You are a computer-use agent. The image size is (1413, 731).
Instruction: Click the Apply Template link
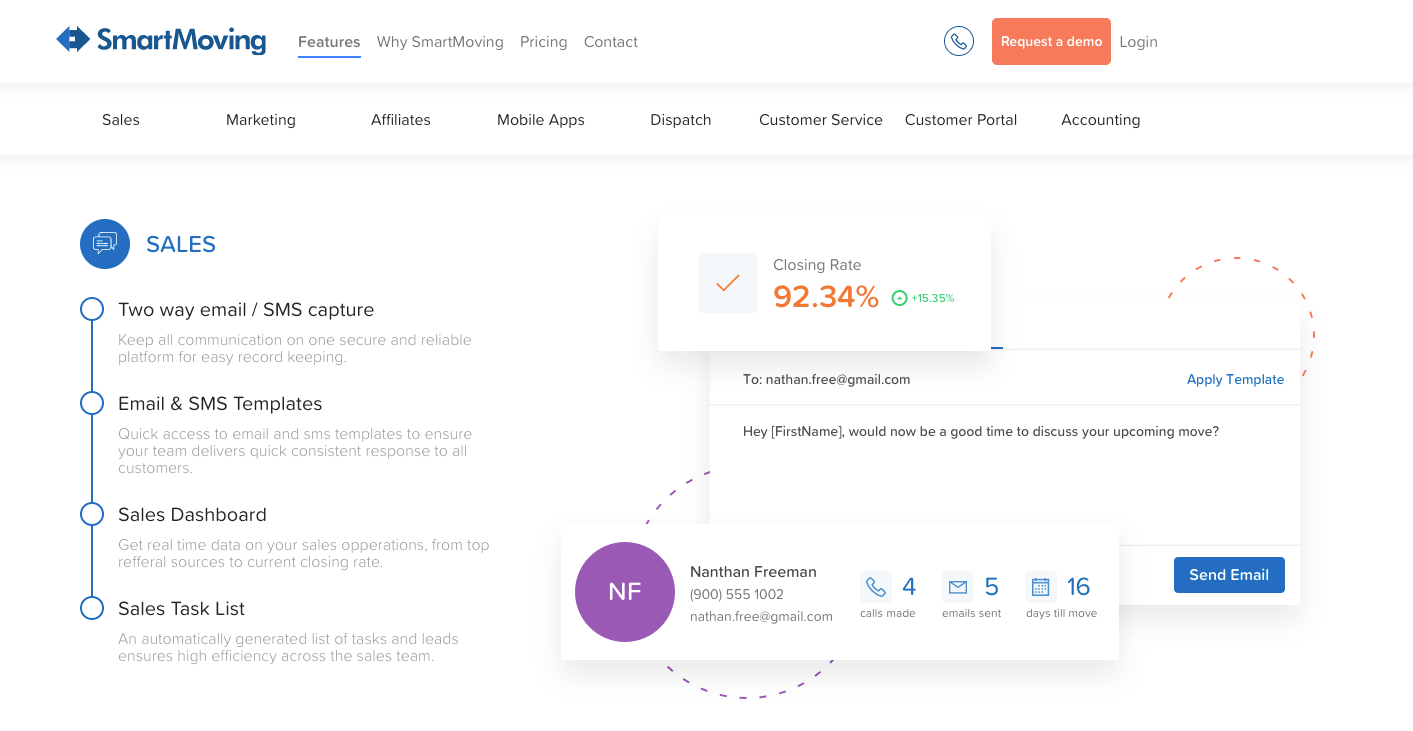pos(1235,379)
